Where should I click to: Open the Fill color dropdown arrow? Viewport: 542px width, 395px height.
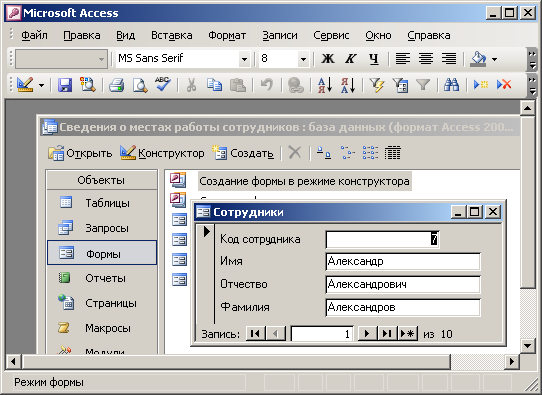tap(495, 59)
